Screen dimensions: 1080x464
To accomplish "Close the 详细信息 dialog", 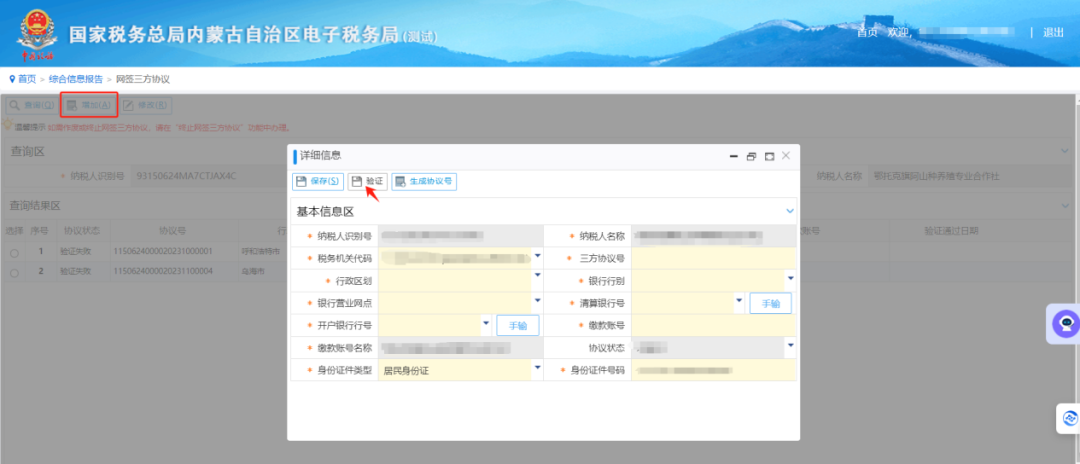I will click(786, 156).
